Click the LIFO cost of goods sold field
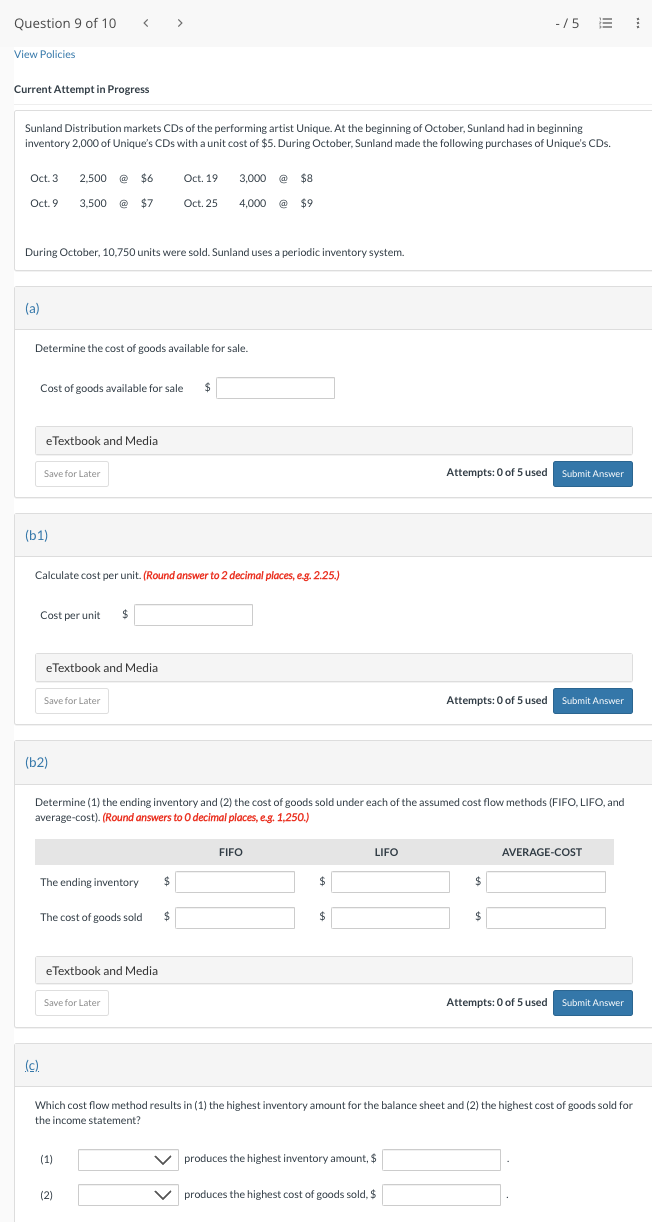 pos(390,916)
